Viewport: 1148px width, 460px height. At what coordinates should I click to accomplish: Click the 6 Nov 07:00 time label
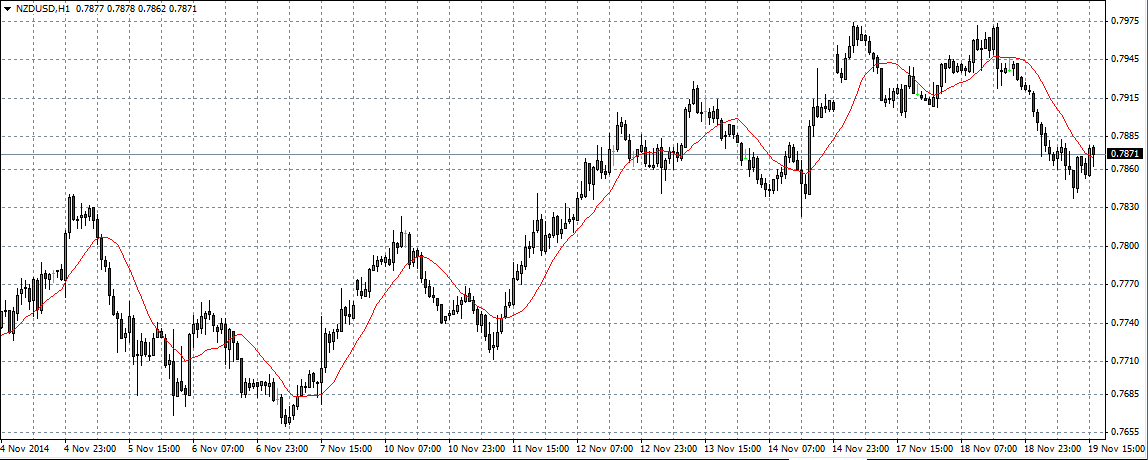218,448
